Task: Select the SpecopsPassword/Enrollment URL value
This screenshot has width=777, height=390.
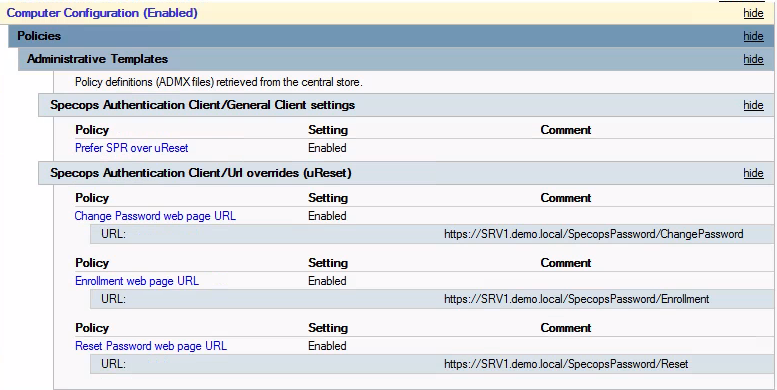Action: pos(577,299)
